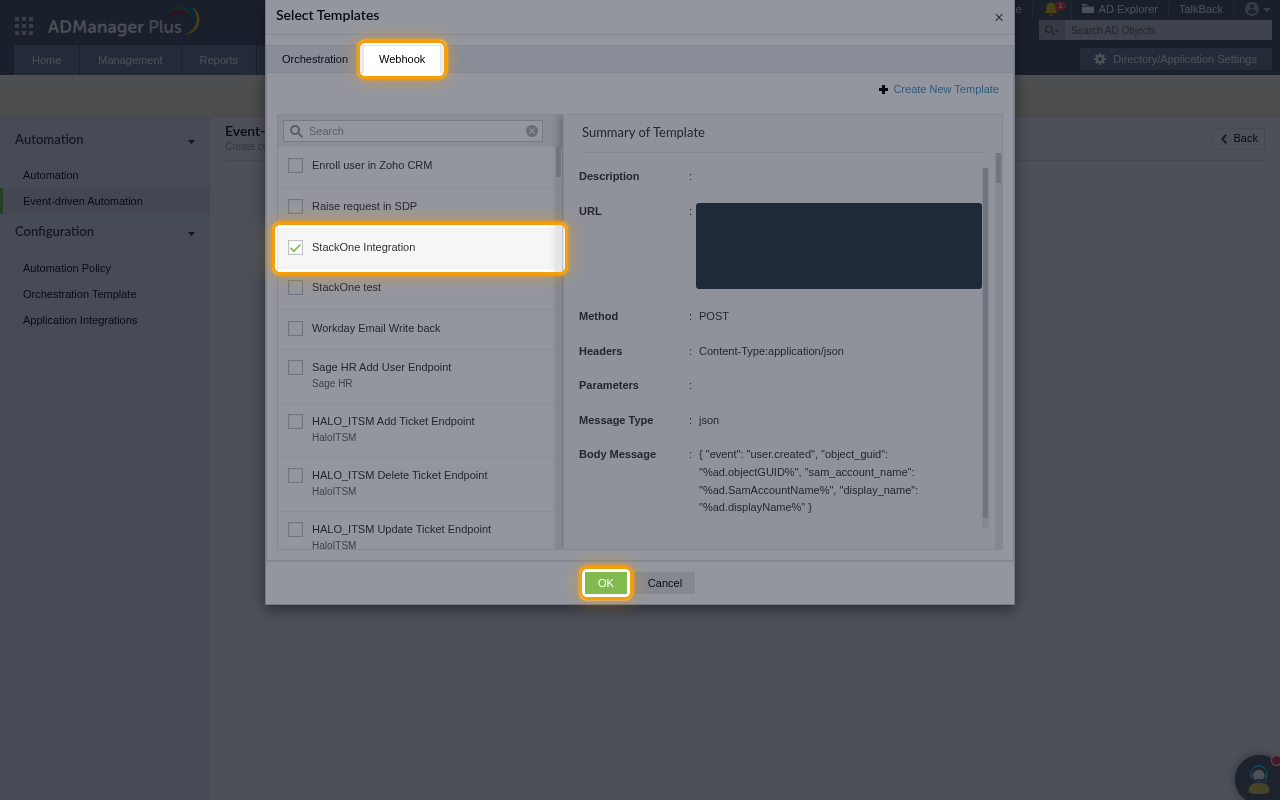Open Automation Policy in the sidebar
Screen dimensions: 1280x800
[67, 268]
